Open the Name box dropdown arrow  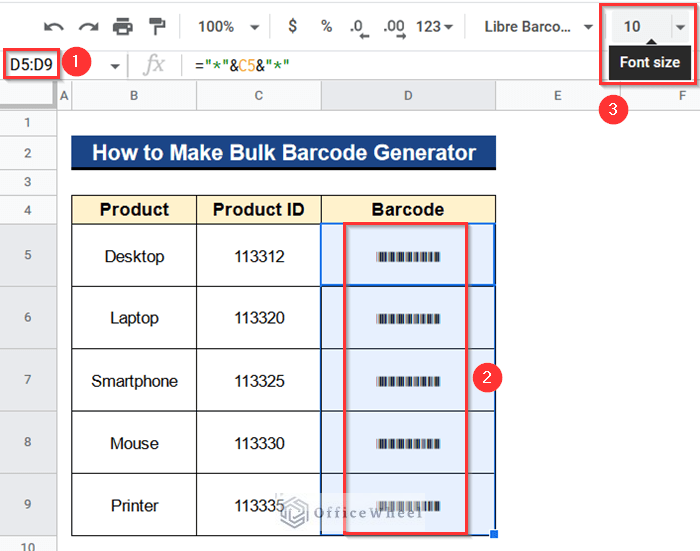click(115, 67)
